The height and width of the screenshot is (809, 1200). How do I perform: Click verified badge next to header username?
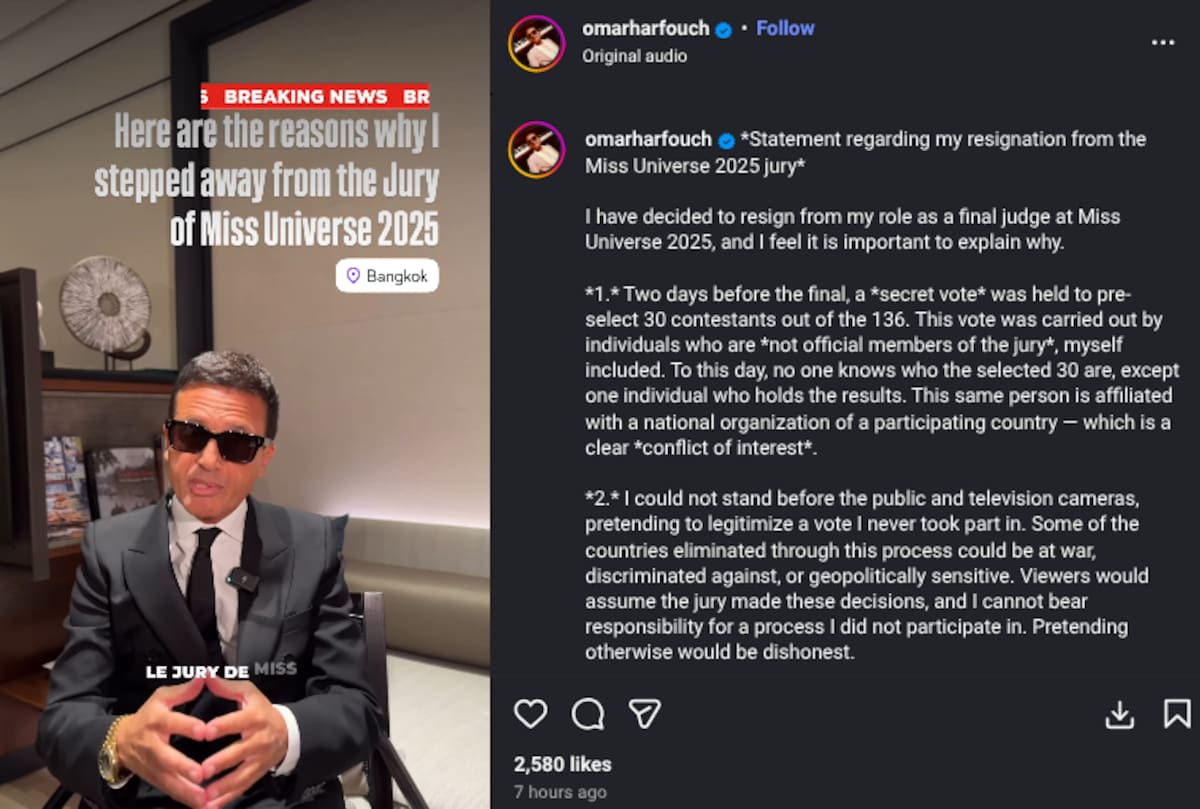coord(723,30)
